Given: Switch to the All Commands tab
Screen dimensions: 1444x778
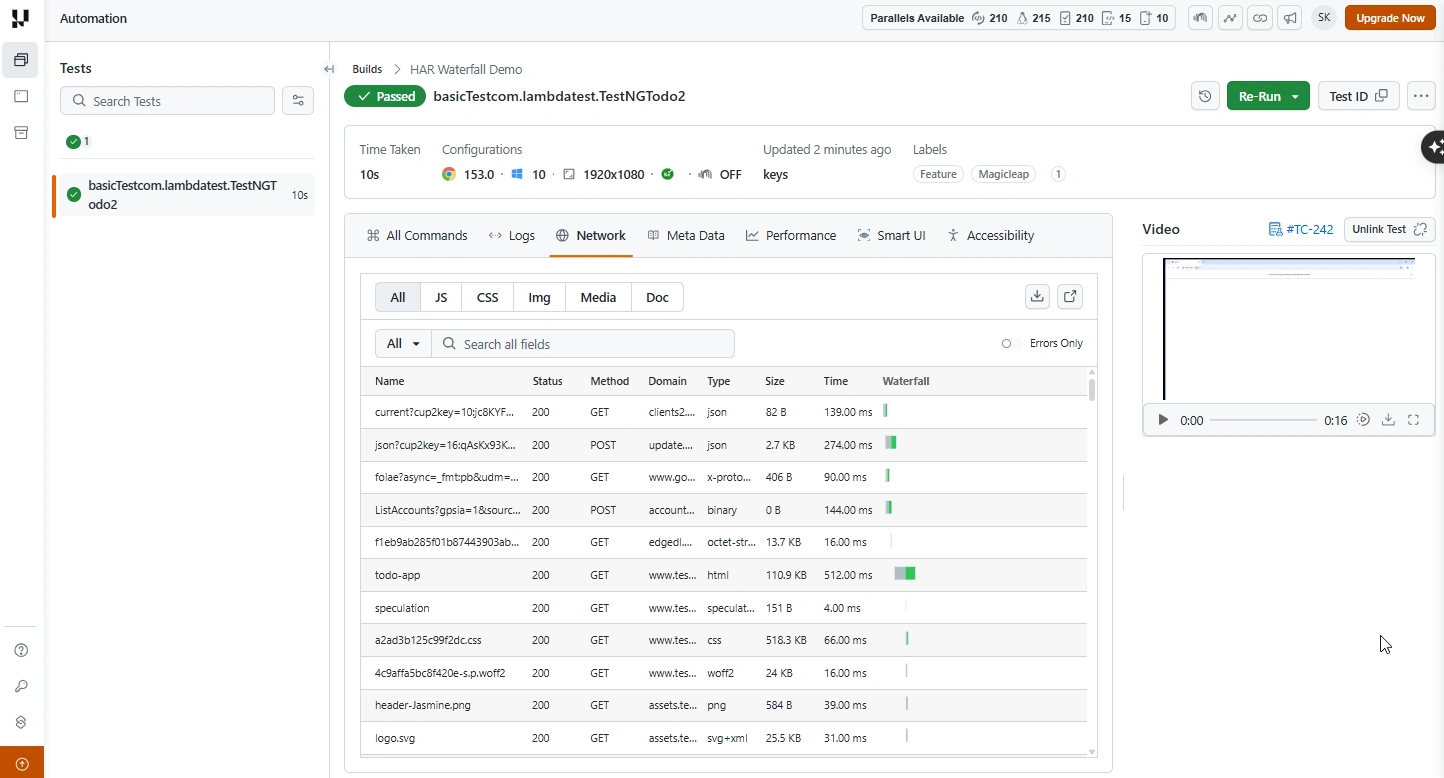Looking at the screenshot, I should pyautogui.click(x=417, y=235).
